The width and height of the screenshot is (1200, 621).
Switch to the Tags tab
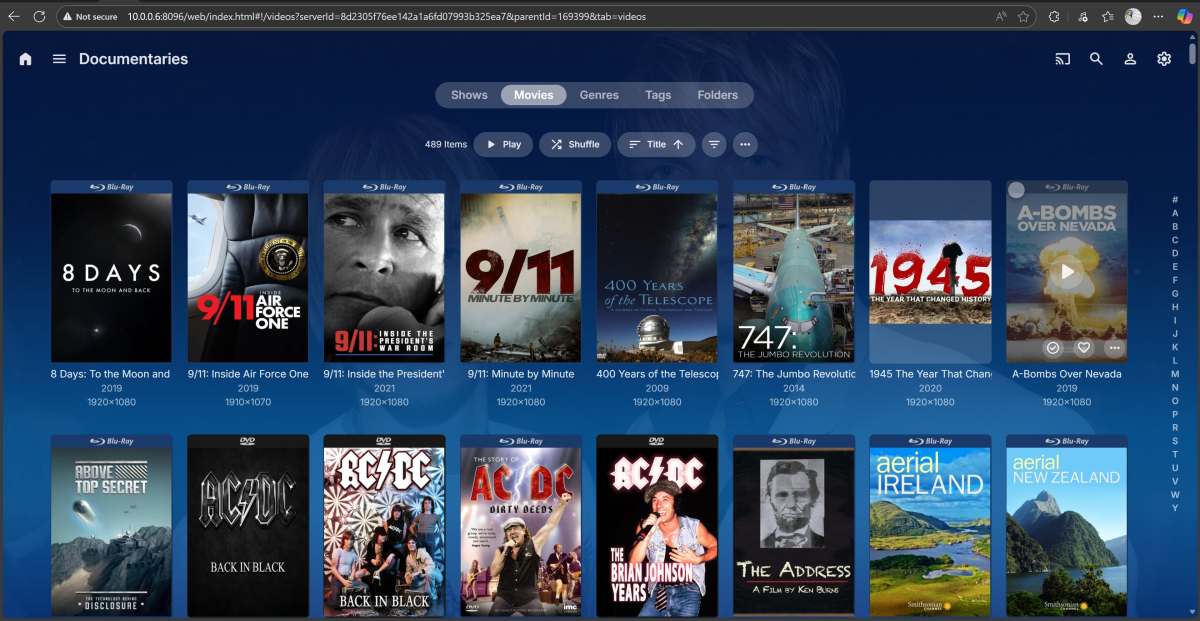658,95
